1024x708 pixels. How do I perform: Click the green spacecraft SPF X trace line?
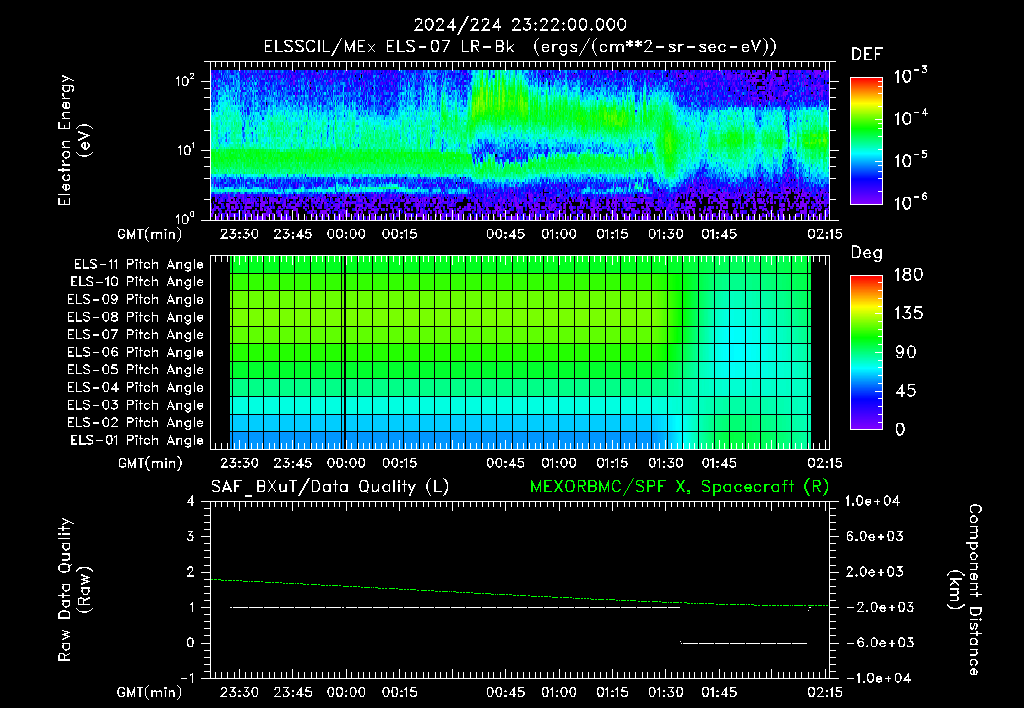[x=520, y=593]
